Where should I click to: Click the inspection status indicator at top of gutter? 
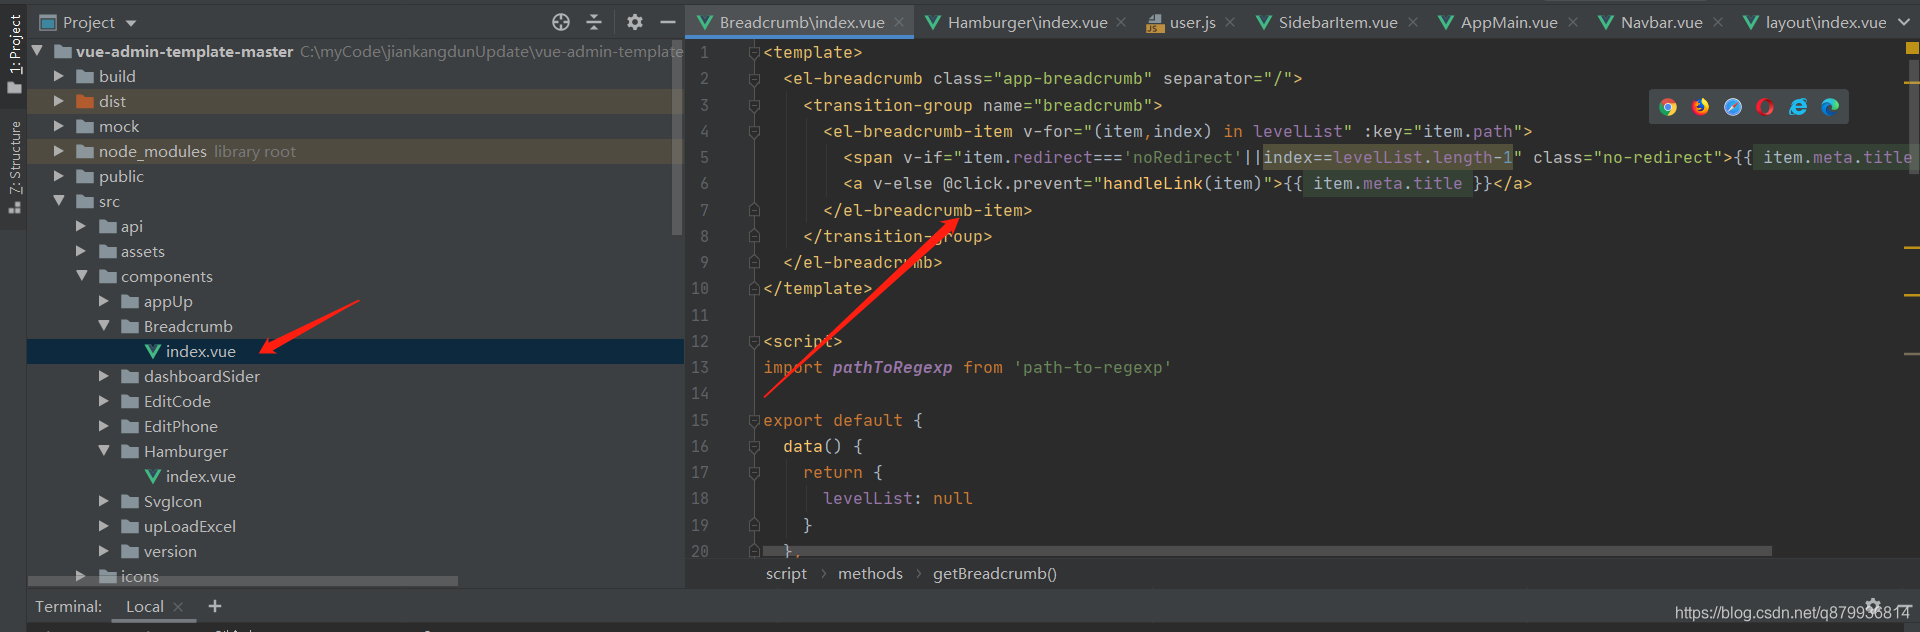tap(1911, 48)
